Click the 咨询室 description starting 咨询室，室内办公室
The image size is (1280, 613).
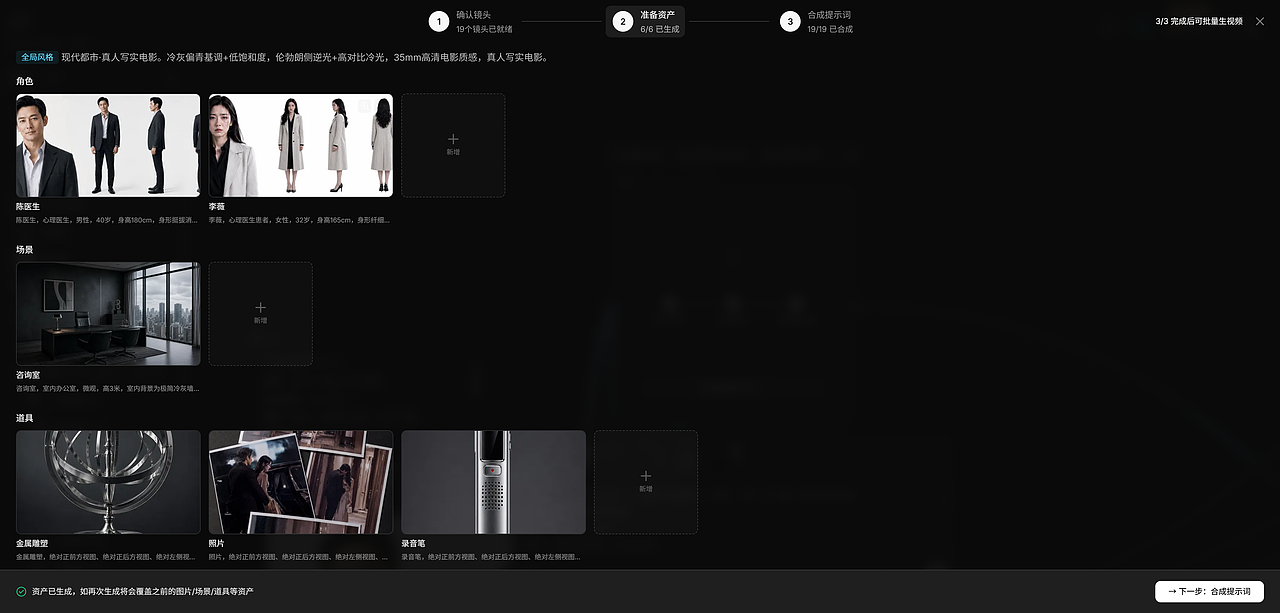pyautogui.click(x=108, y=388)
